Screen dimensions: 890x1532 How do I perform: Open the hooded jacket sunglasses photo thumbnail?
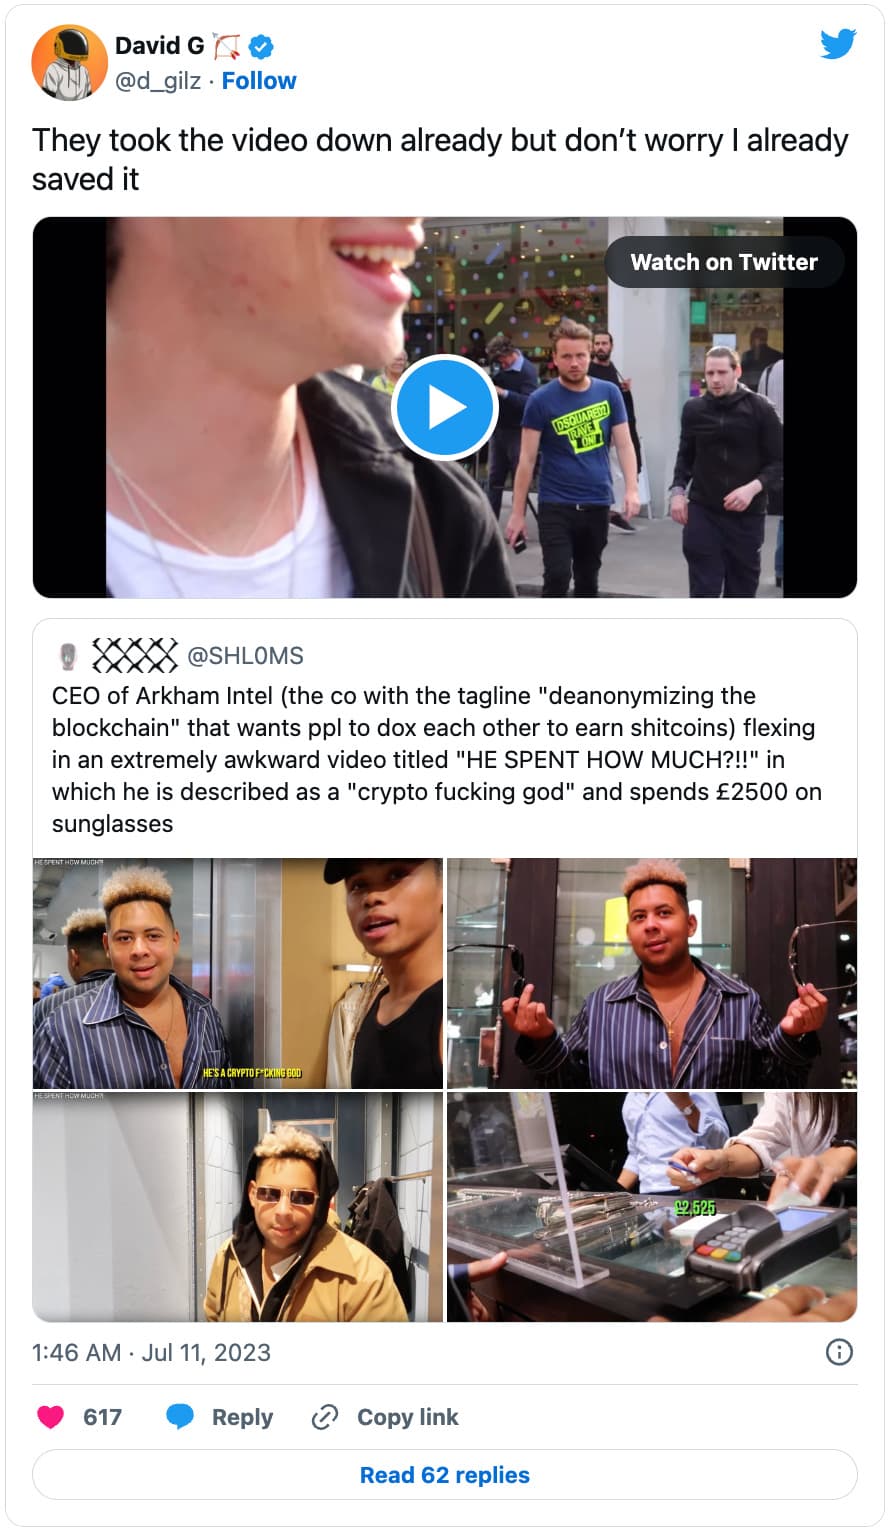click(x=238, y=1207)
